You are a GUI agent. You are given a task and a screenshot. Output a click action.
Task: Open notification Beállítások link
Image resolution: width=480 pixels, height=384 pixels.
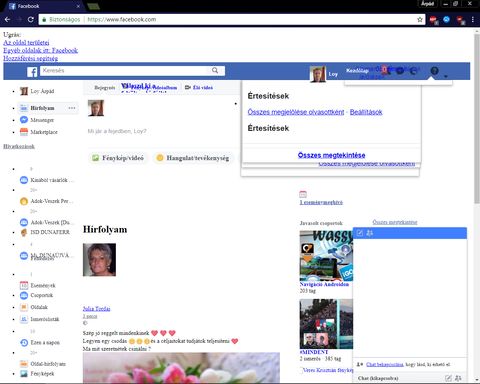tap(366, 112)
